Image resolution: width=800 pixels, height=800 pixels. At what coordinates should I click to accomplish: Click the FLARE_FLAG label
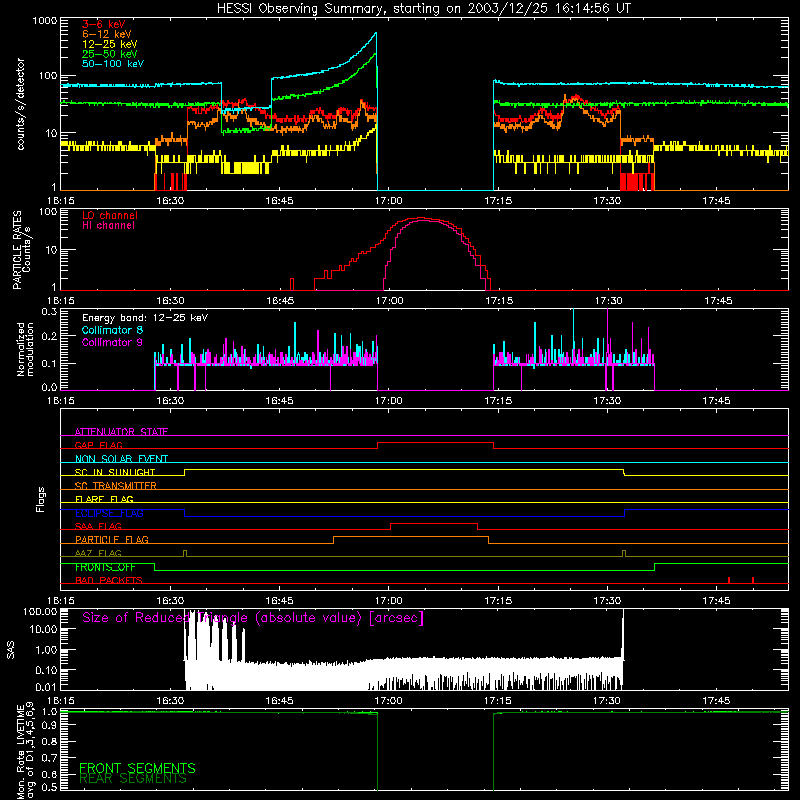pos(104,499)
